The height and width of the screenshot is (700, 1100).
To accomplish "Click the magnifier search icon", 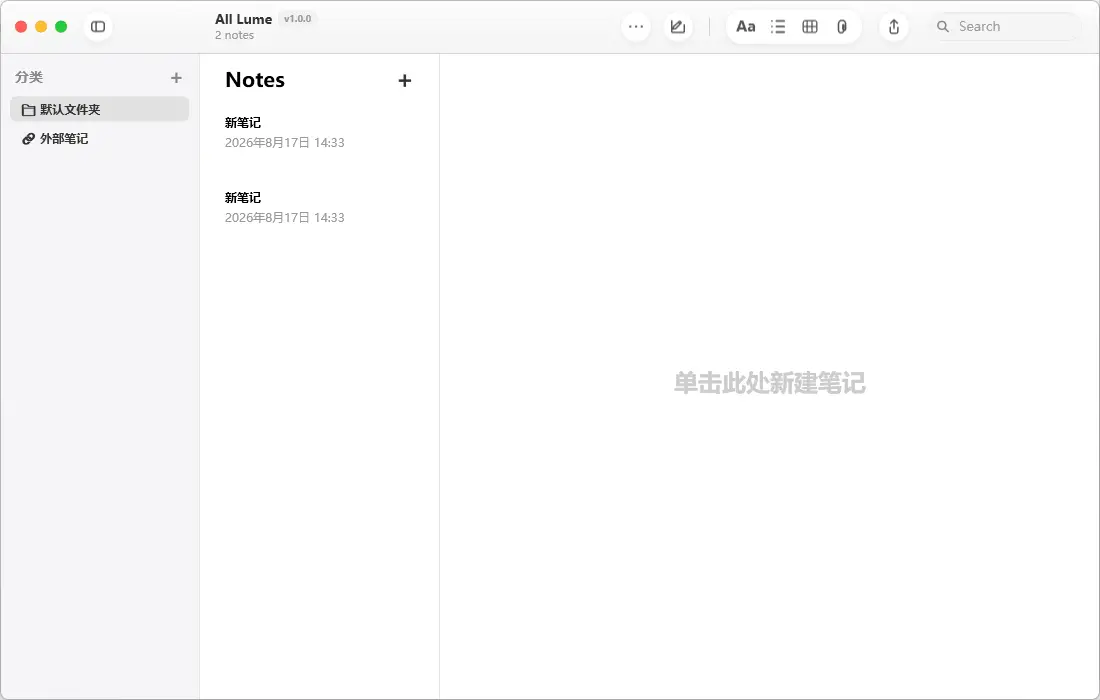I will (943, 27).
